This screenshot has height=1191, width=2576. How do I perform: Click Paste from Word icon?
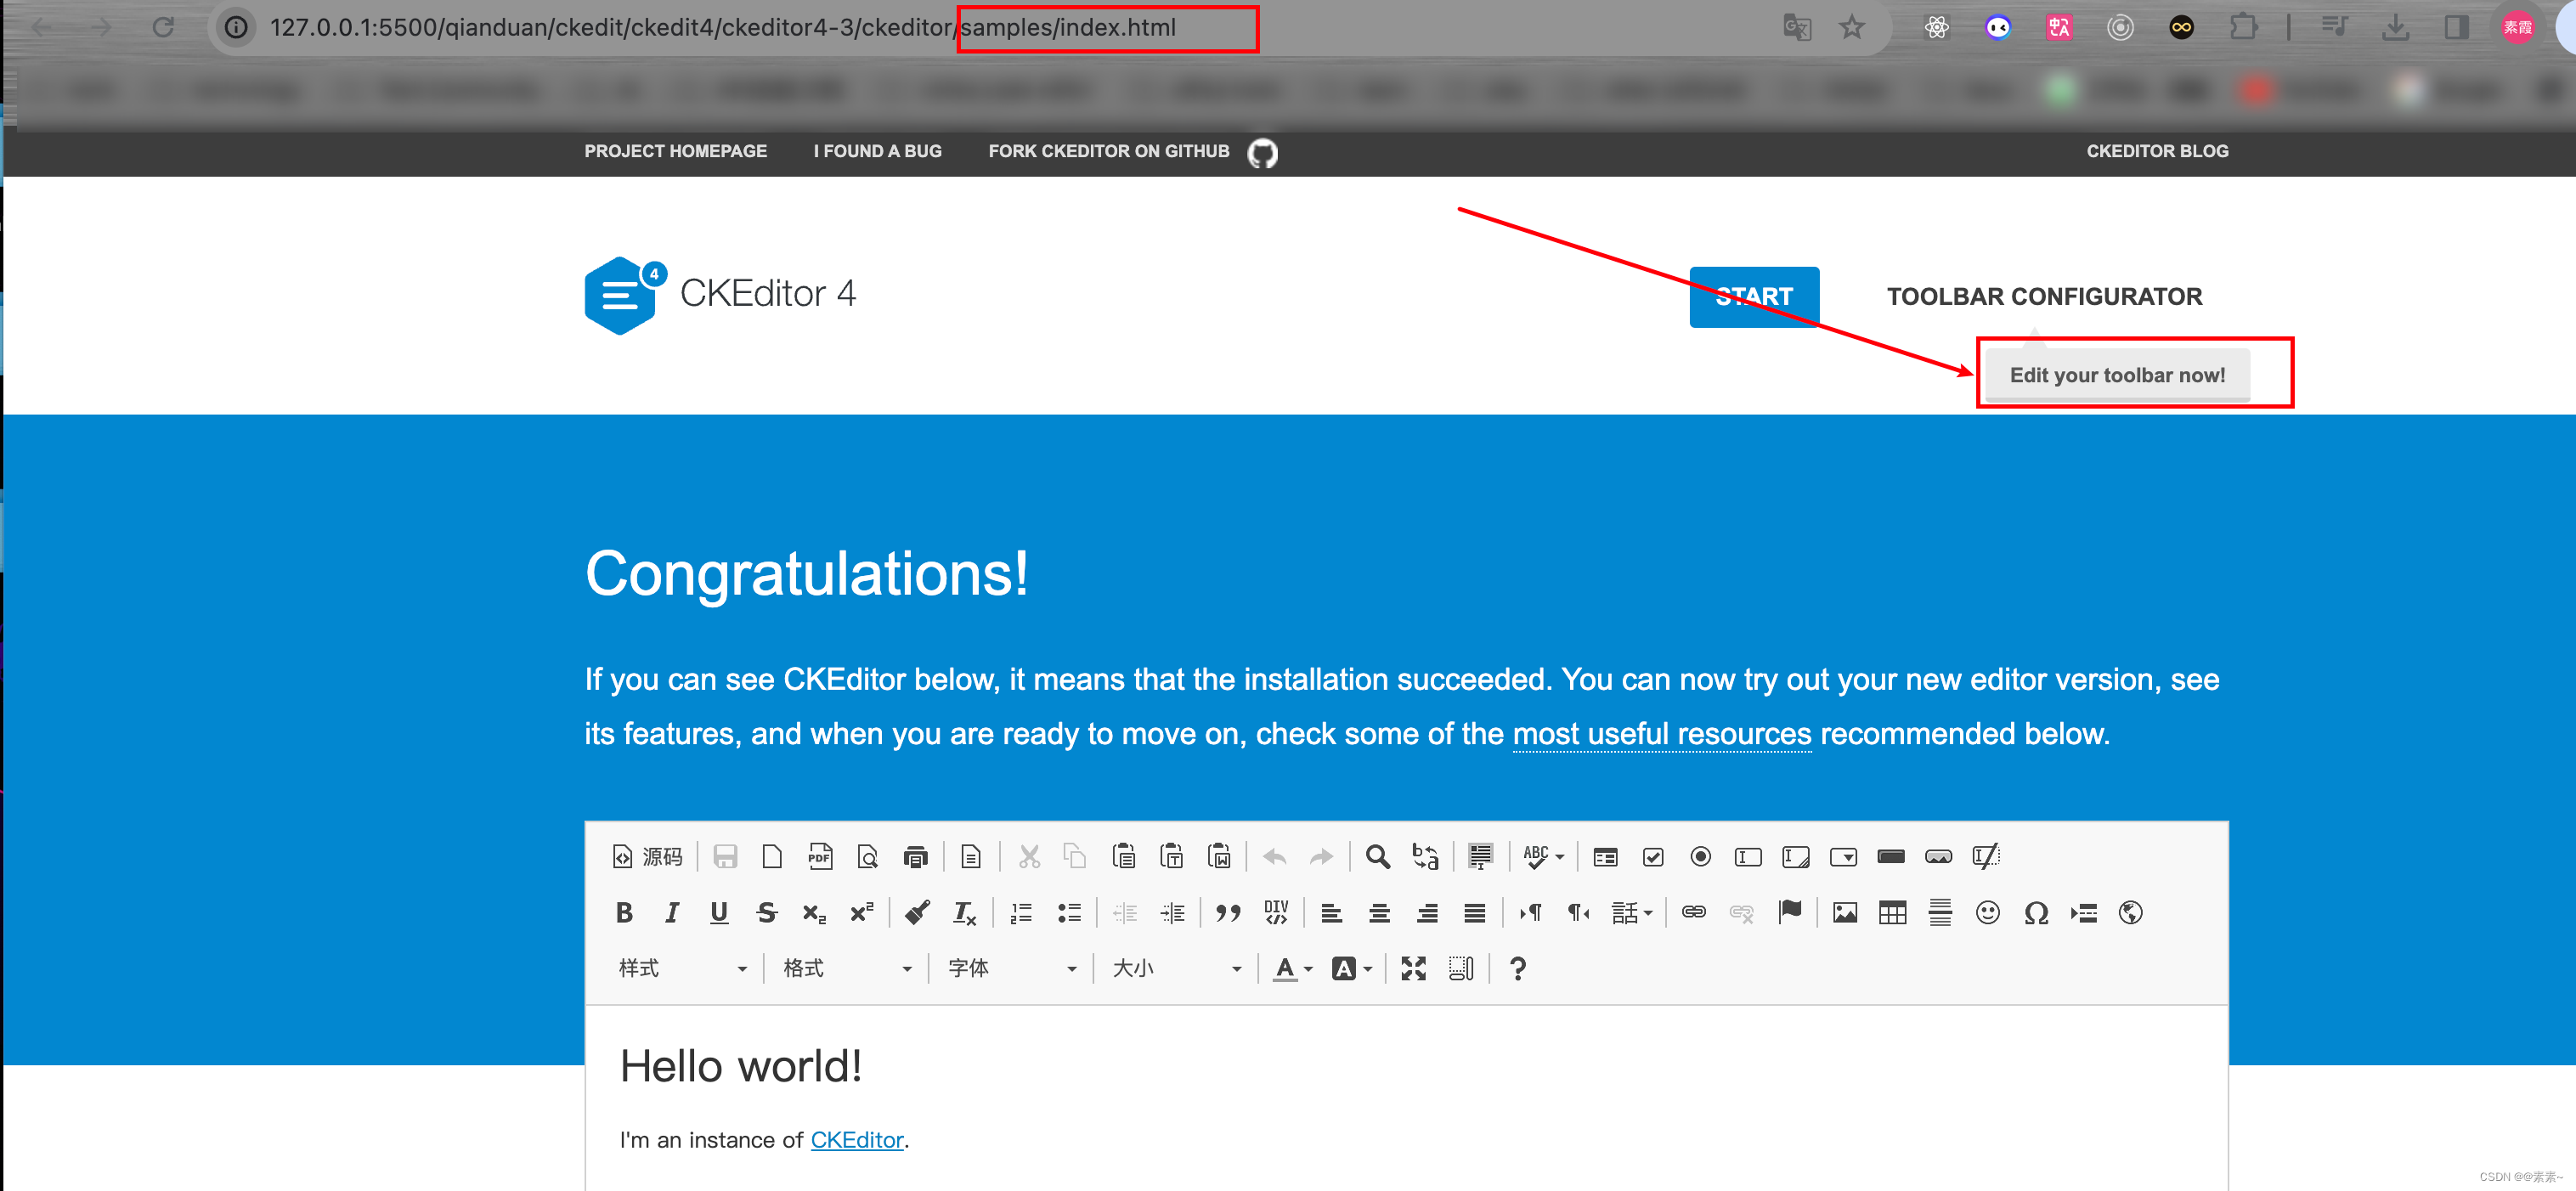click(x=1219, y=857)
